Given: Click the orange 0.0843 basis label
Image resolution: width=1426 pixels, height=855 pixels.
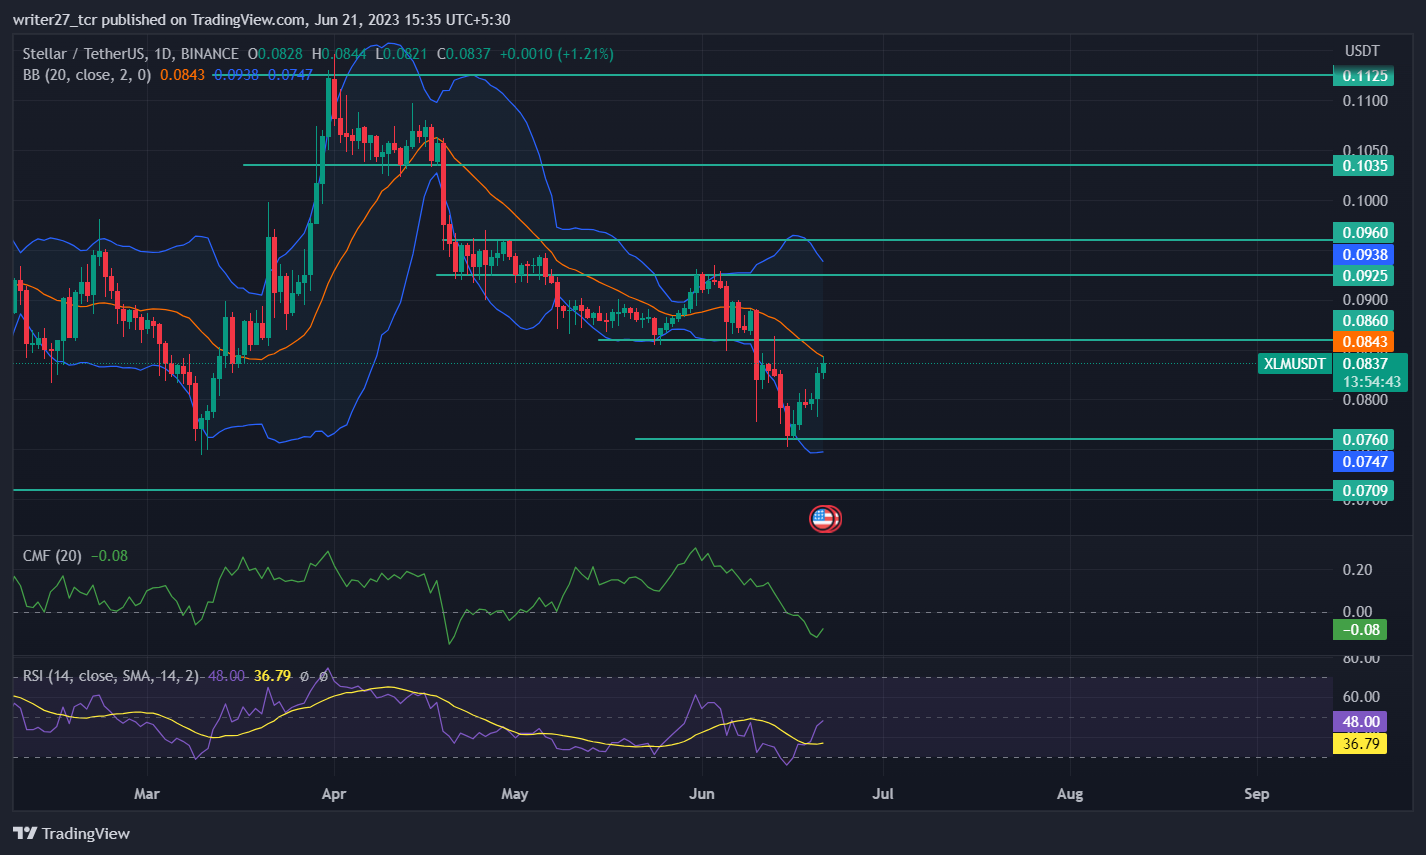Looking at the screenshot, I should 1364,342.
